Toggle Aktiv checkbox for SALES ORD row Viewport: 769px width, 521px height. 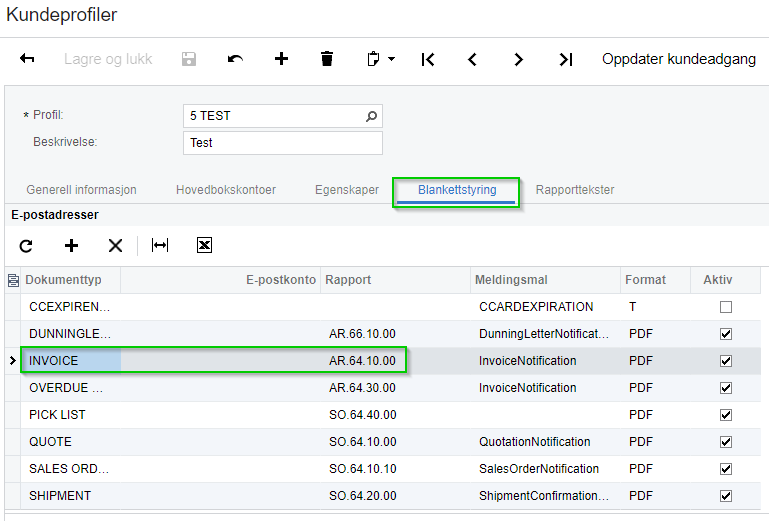726,469
